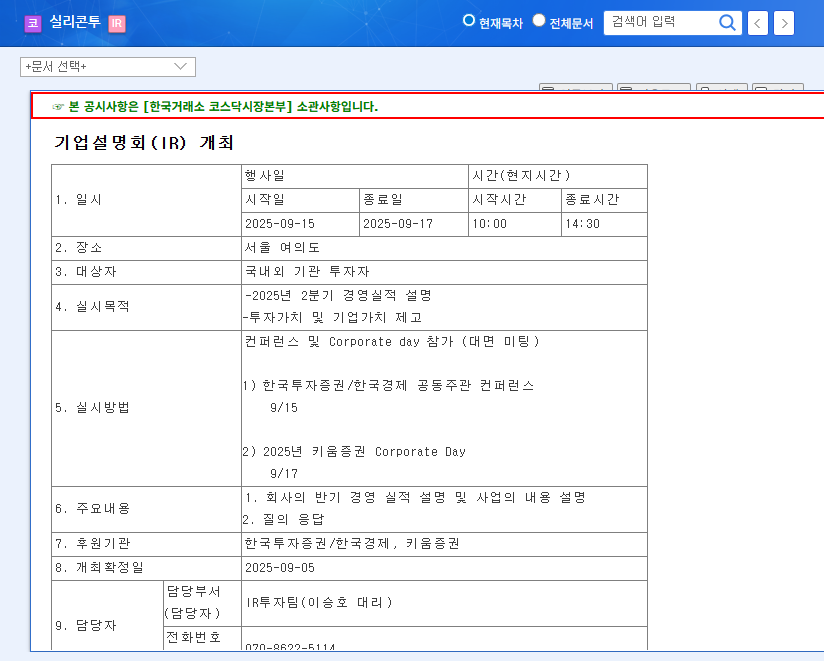Click the 회사의 반기 경영 실적 설명 line
This screenshot has width=824, height=661.
coord(415,498)
